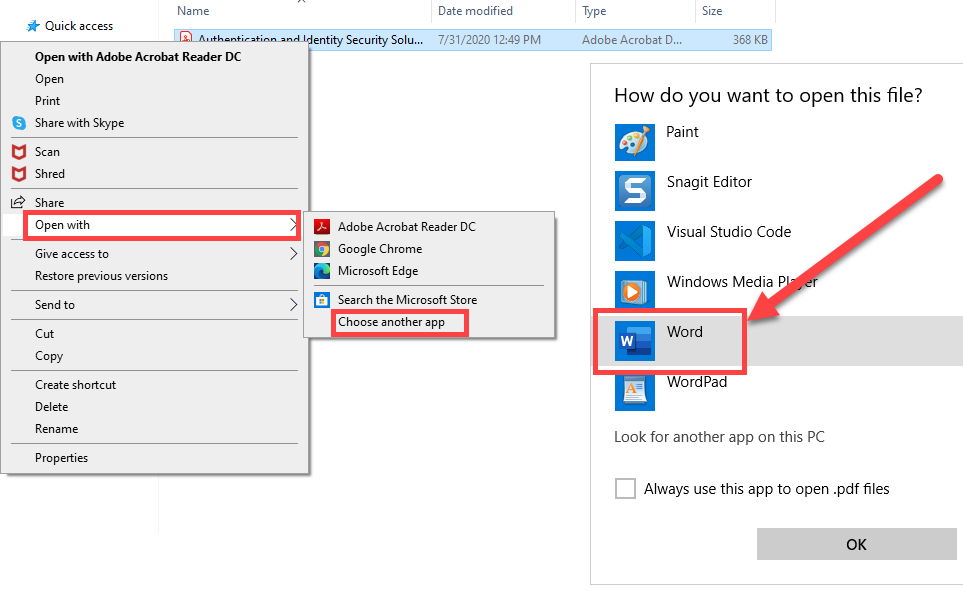963x591 pixels.
Task: Click the share arrow icon beside Share
Action: pos(18,202)
